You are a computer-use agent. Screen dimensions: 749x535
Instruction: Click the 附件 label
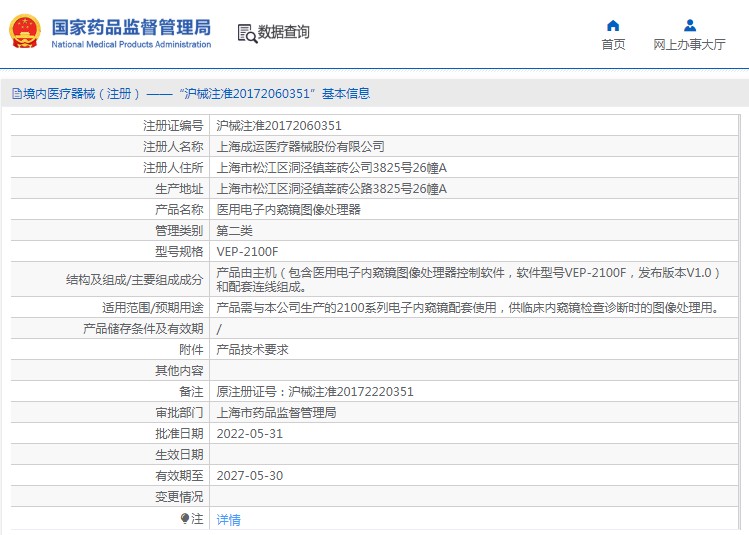[x=192, y=350]
